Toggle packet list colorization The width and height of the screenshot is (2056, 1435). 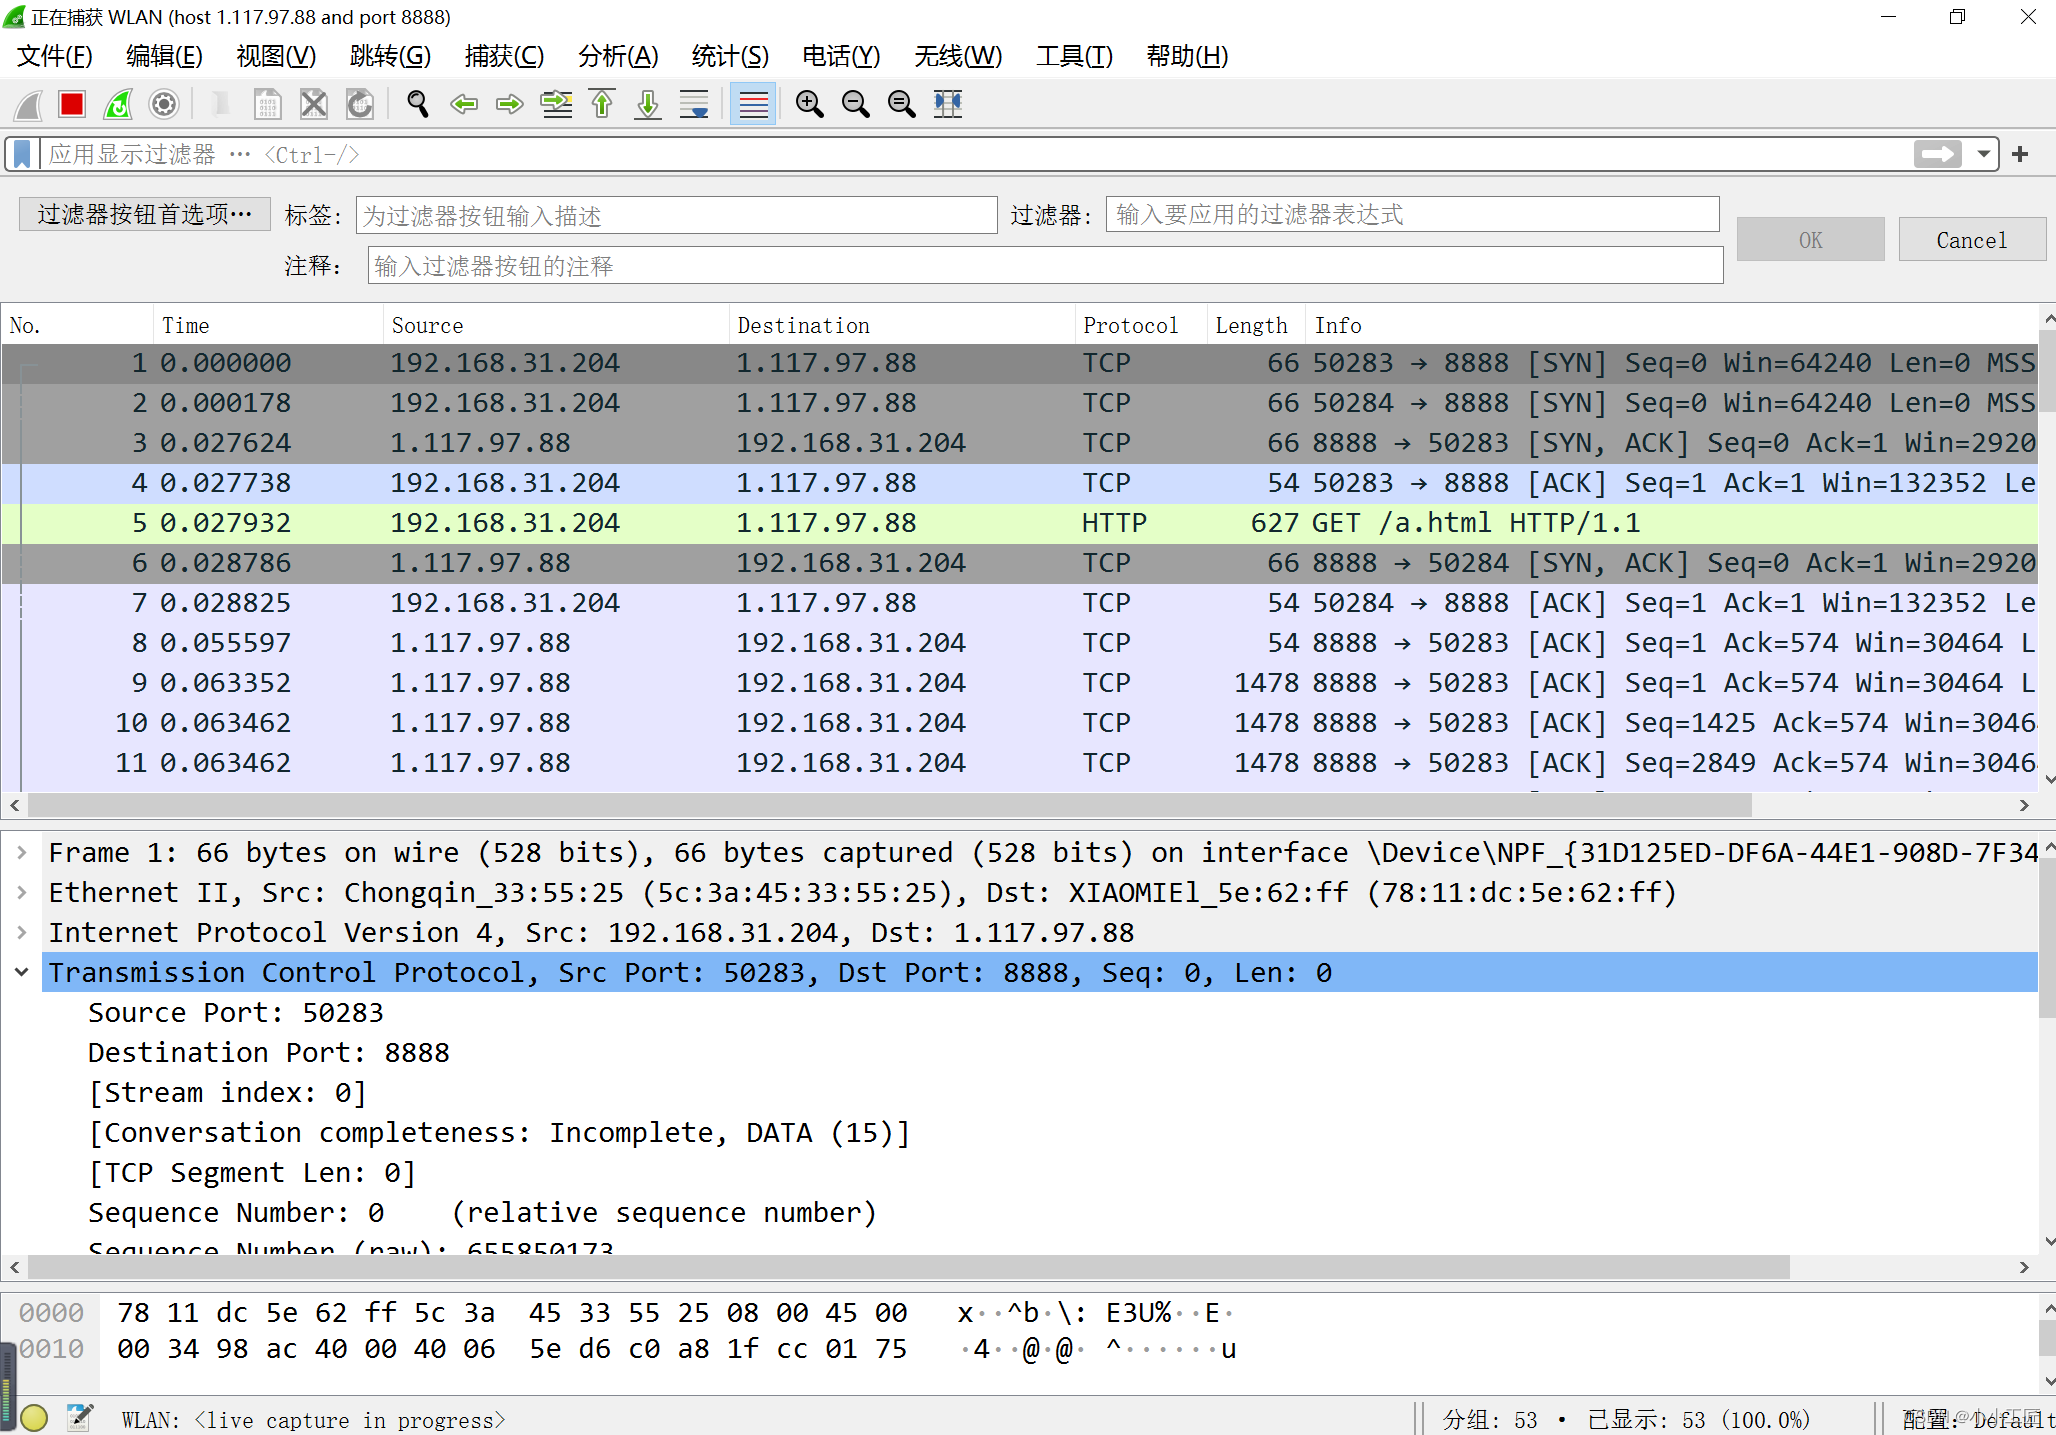click(x=753, y=104)
